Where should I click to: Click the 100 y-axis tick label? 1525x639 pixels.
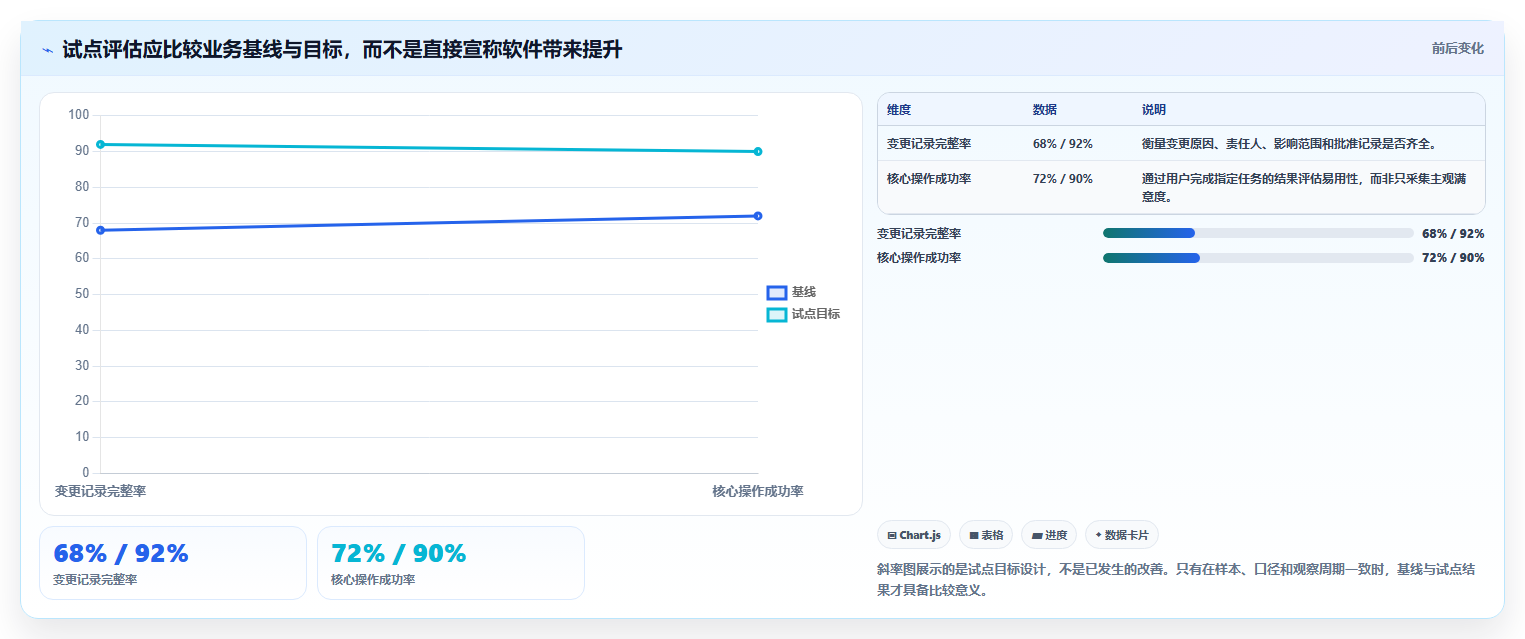[79, 115]
